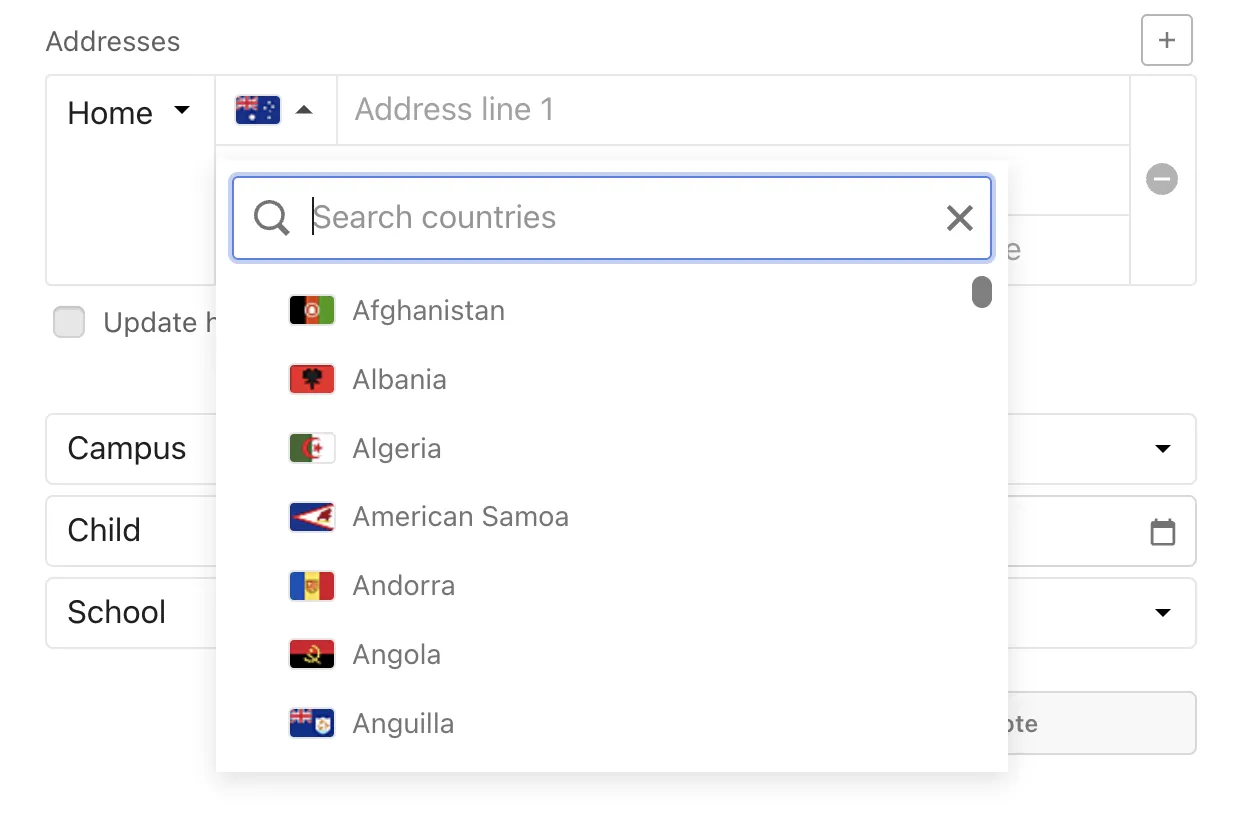Select the Algeria flag icon
Screen dimensions: 1250x824
(x=311, y=448)
